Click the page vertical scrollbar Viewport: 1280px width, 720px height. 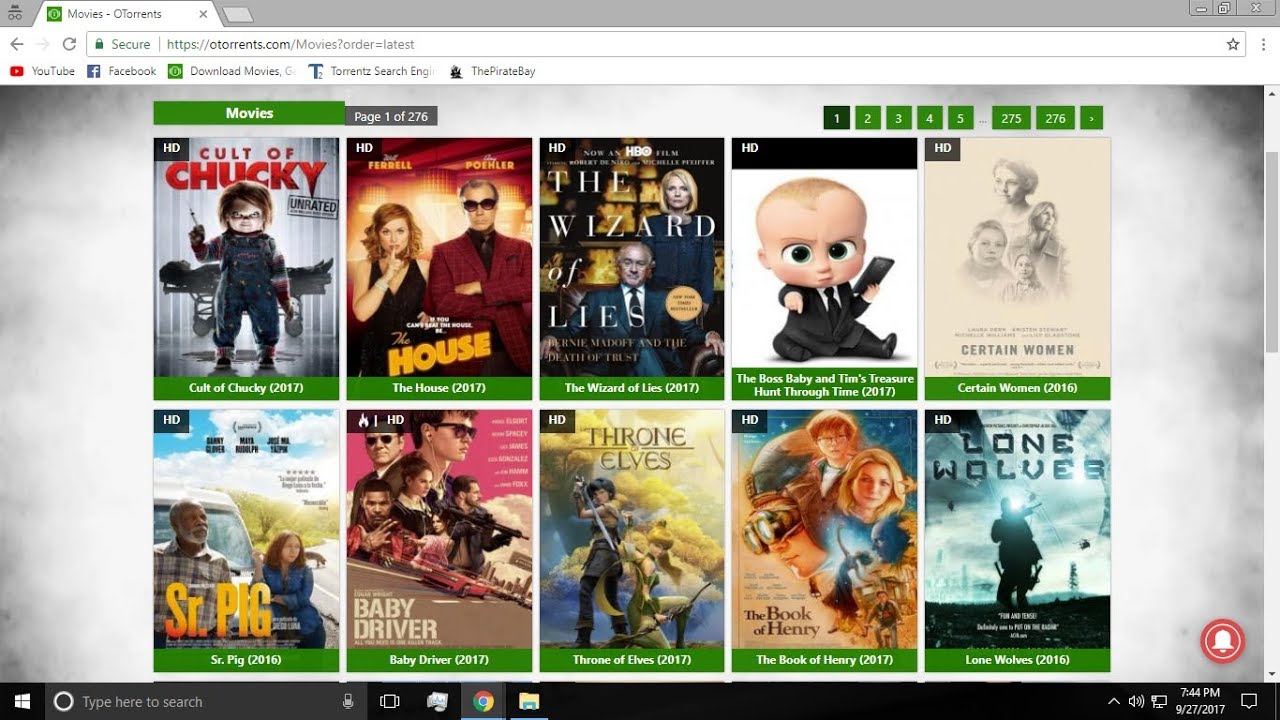pyautogui.click(x=1271, y=250)
